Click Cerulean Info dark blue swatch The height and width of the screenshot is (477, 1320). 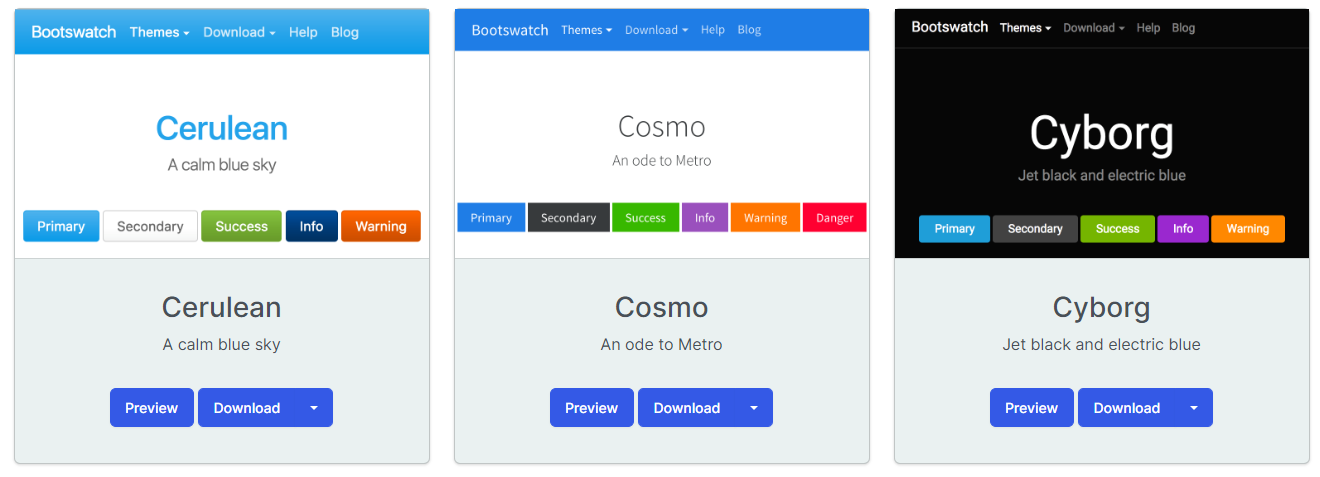(312, 226)
